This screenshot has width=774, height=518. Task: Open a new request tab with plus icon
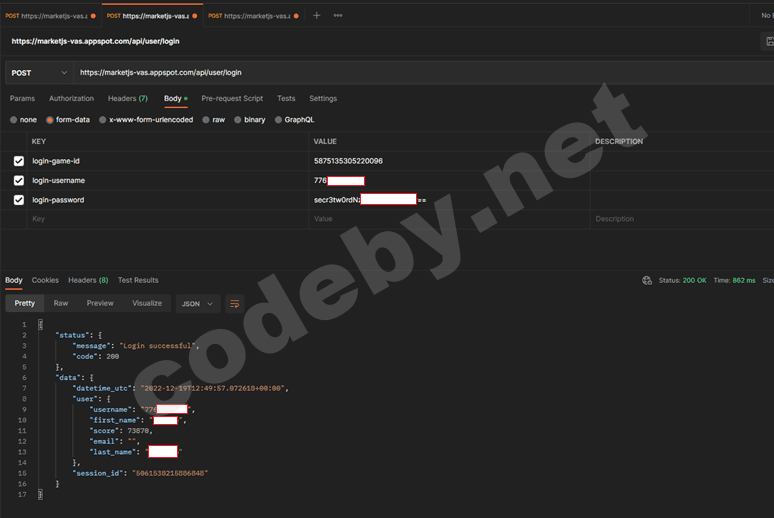[x=316, y=15]
